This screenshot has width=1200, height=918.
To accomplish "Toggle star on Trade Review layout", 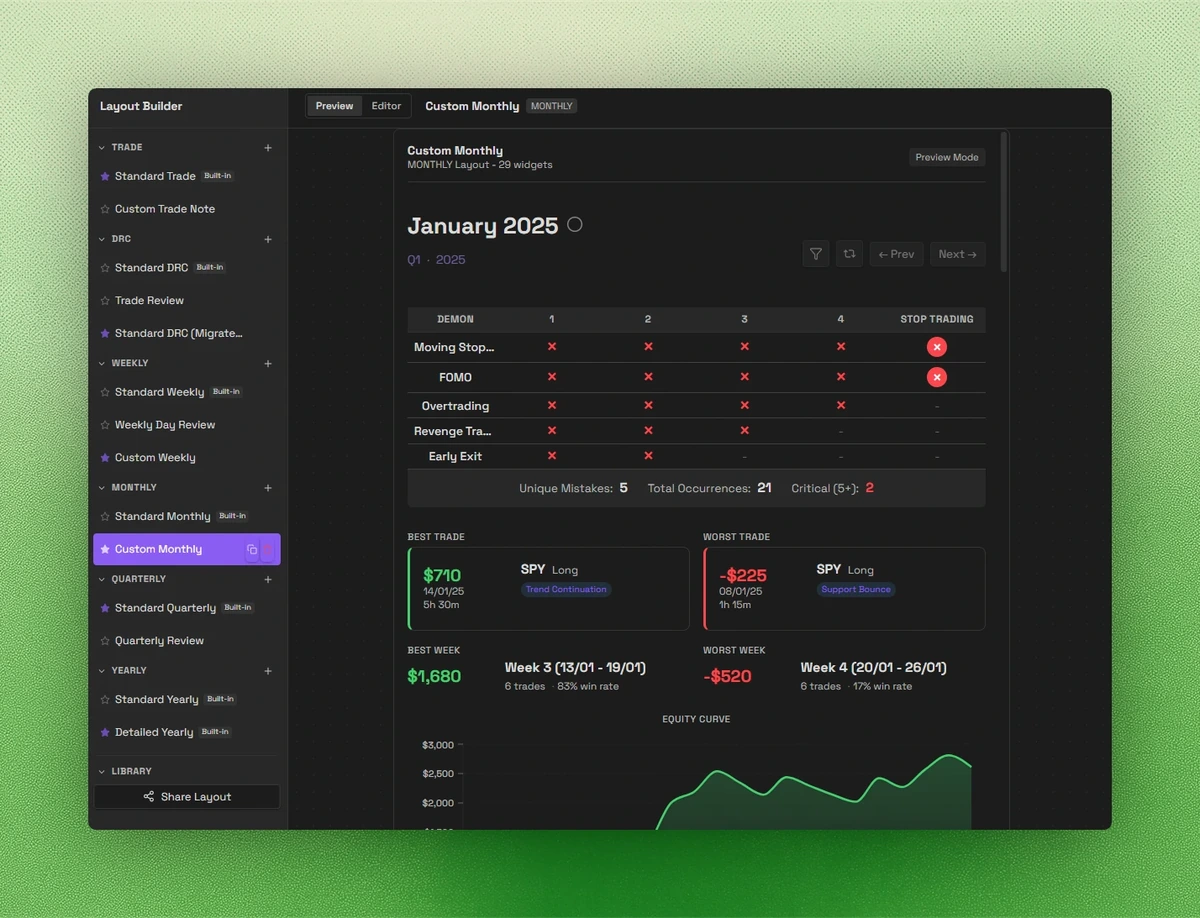I will click(x=105, y=301).
